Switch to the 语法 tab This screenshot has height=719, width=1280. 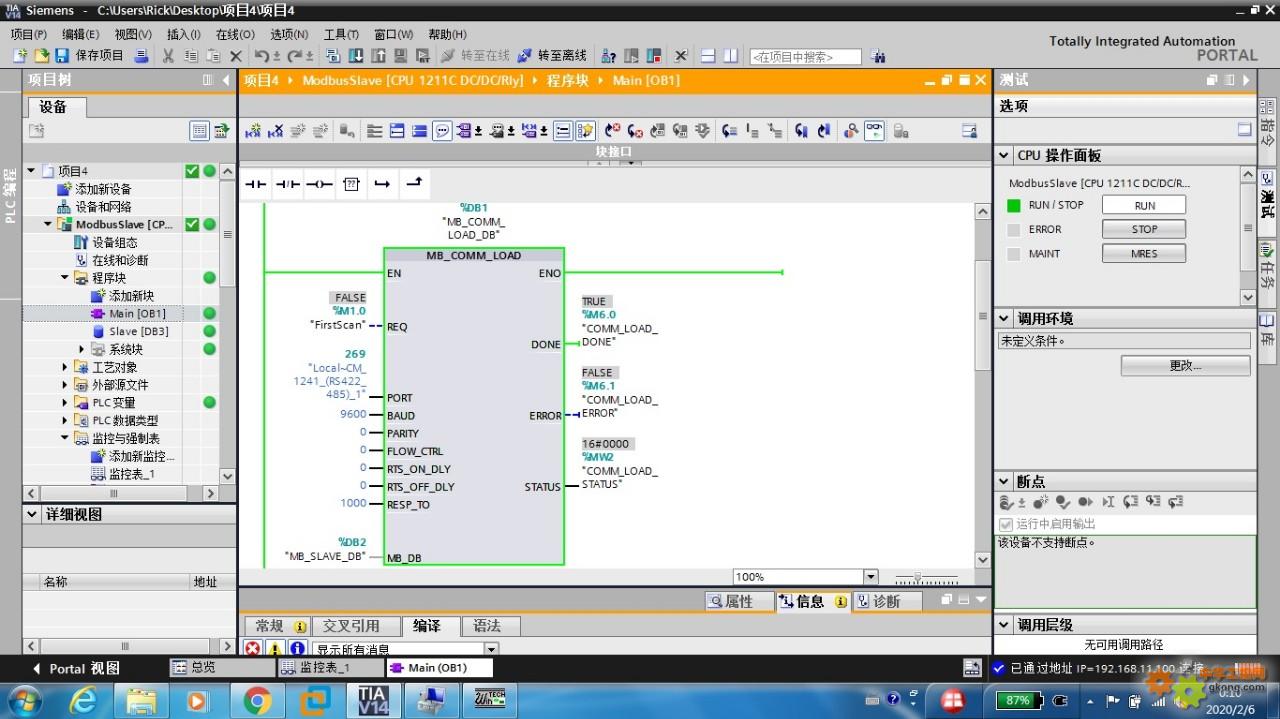coord(487,626)
